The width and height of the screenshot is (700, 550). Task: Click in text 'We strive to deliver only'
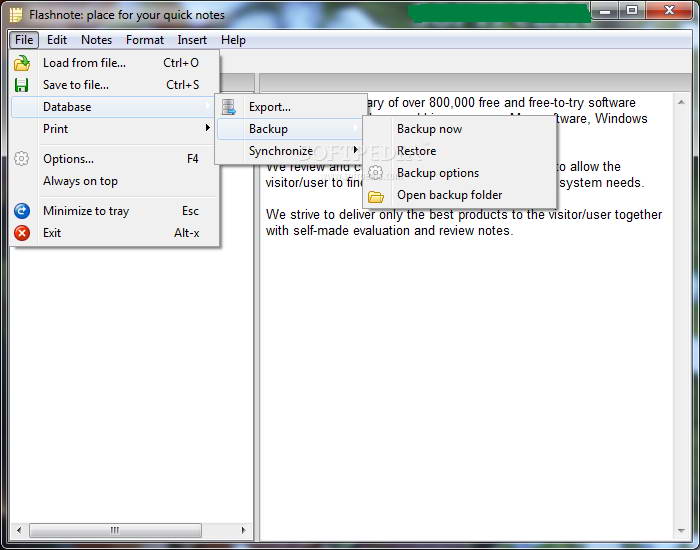pos(334,214)
